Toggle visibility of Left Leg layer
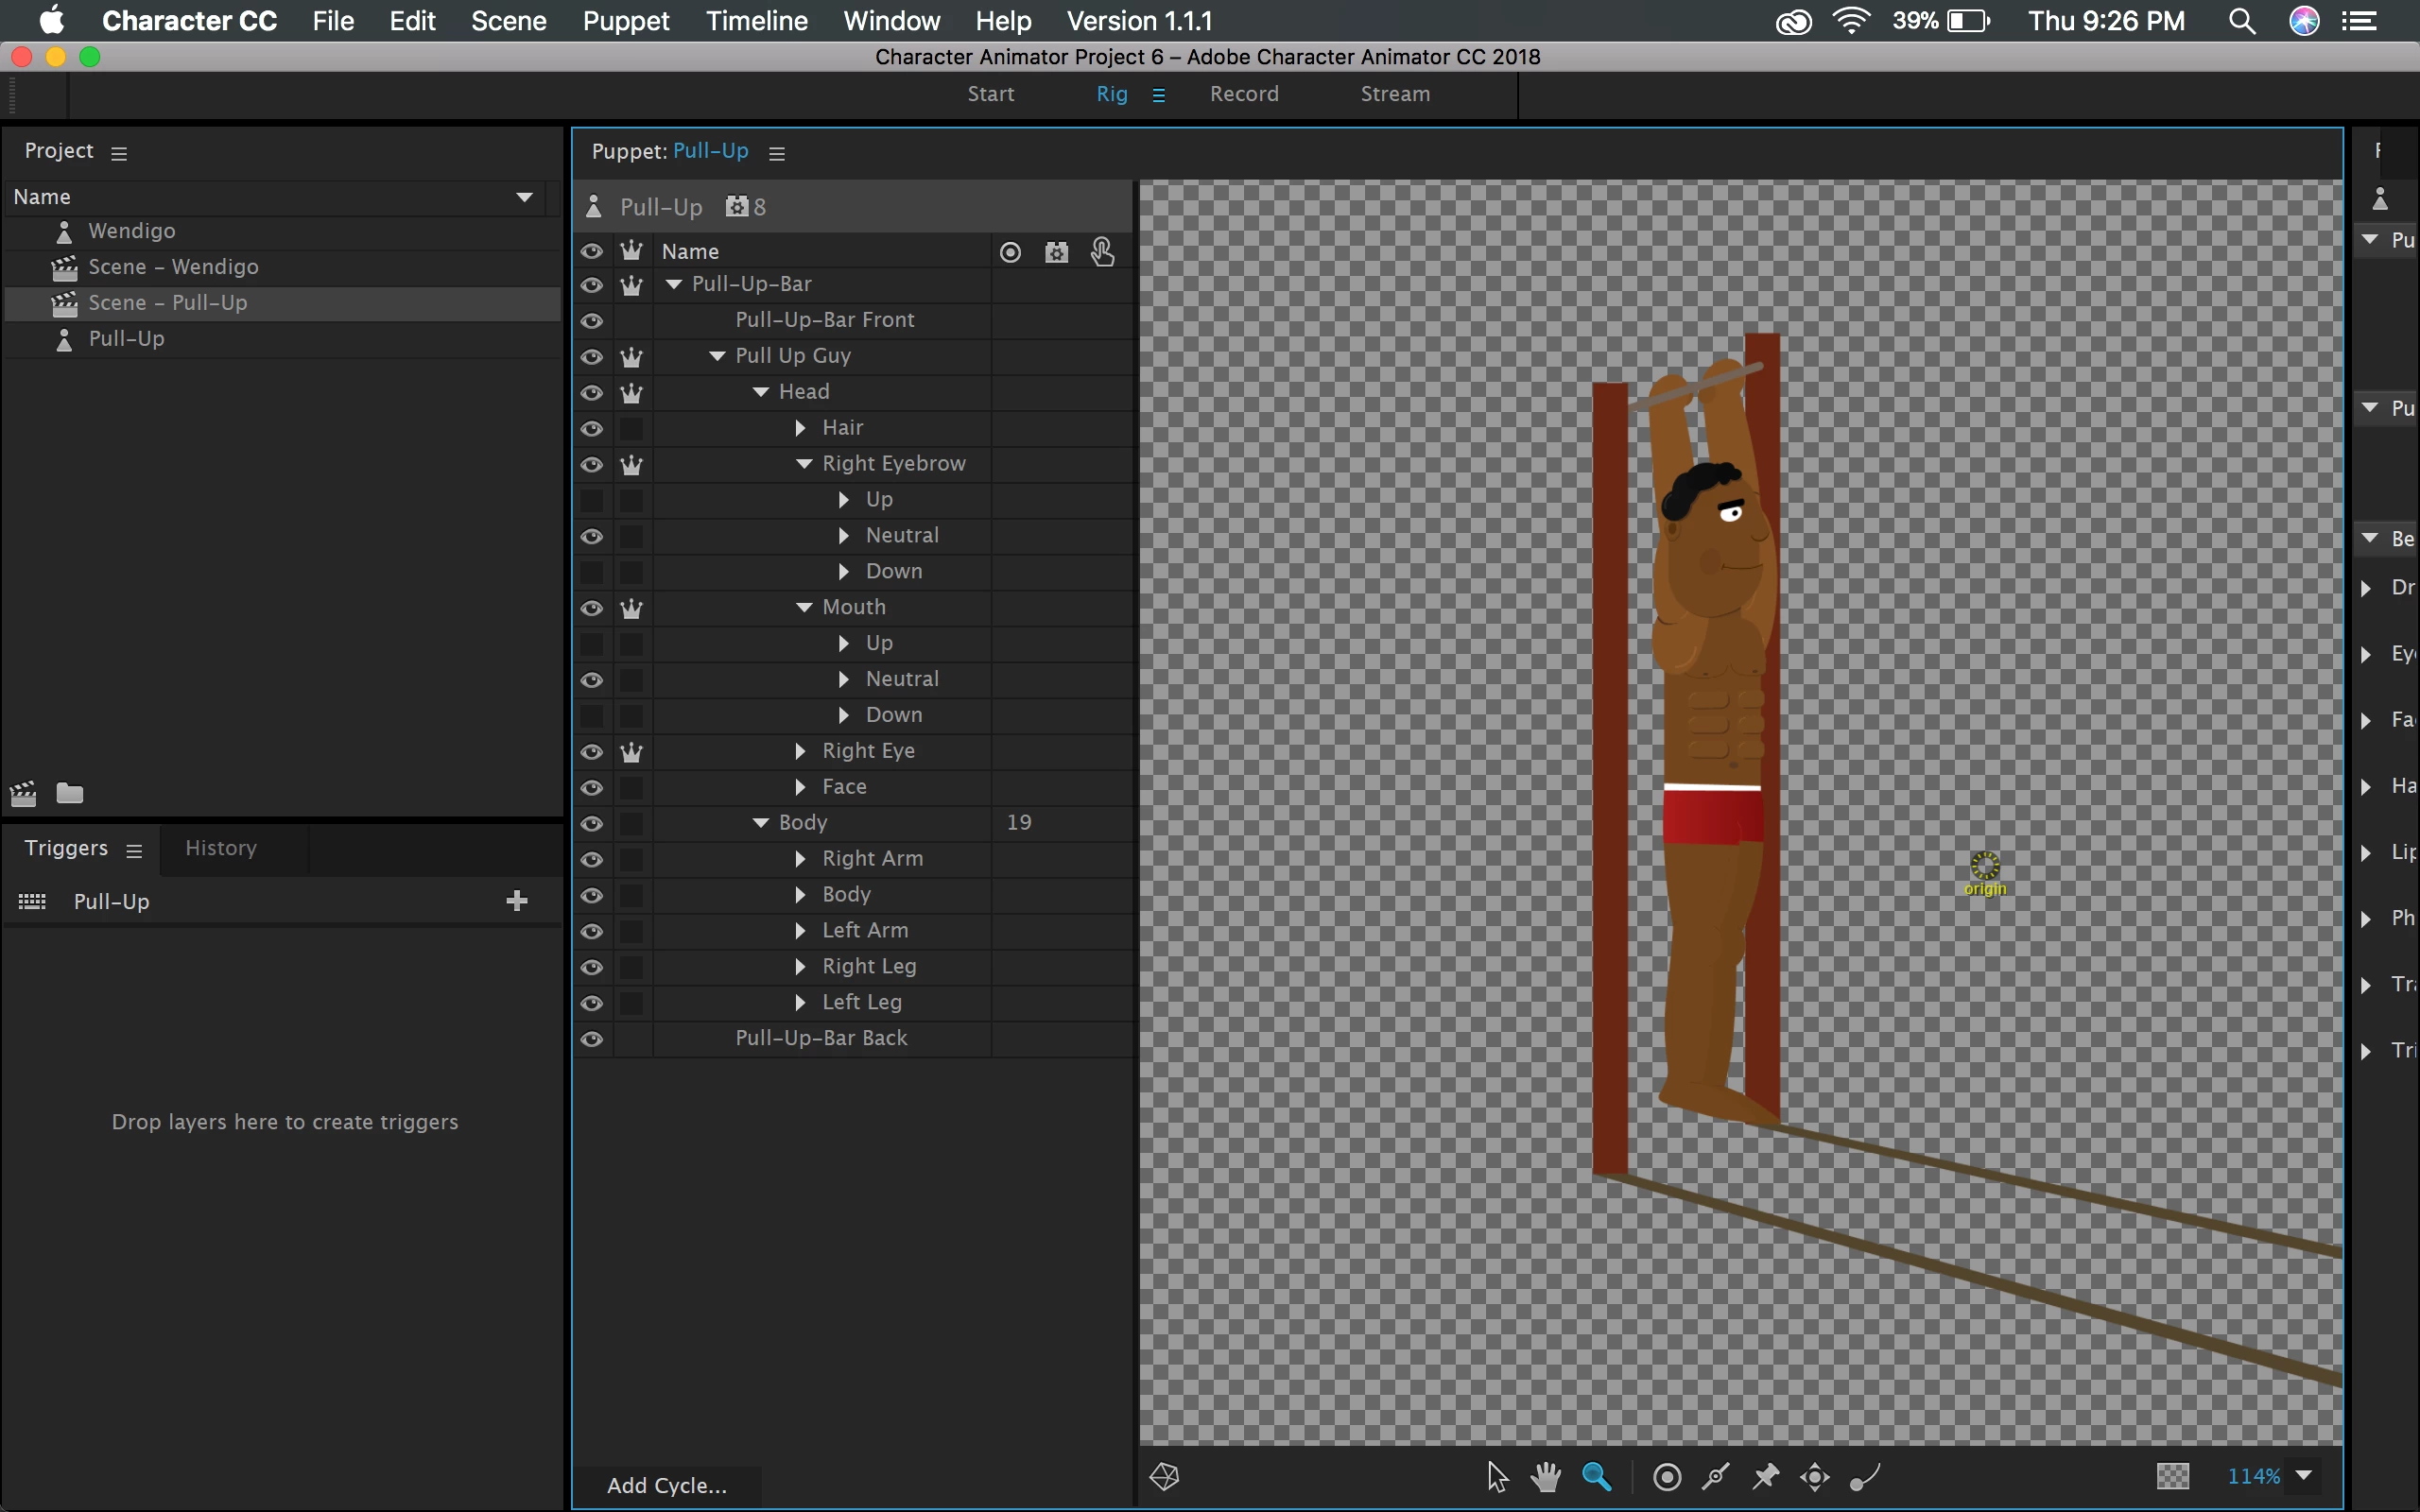 (592, 1002)
